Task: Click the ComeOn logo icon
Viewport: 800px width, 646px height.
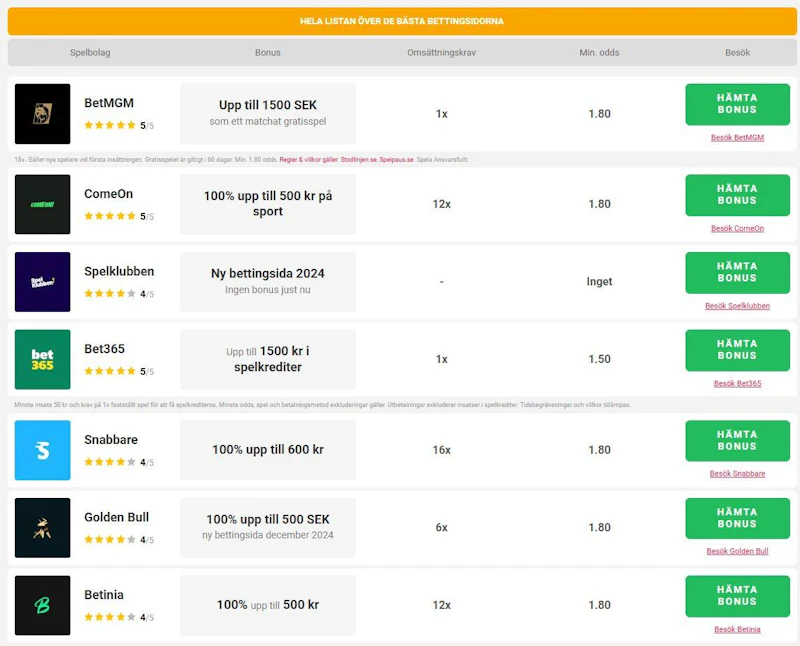Action: [42, 204]
